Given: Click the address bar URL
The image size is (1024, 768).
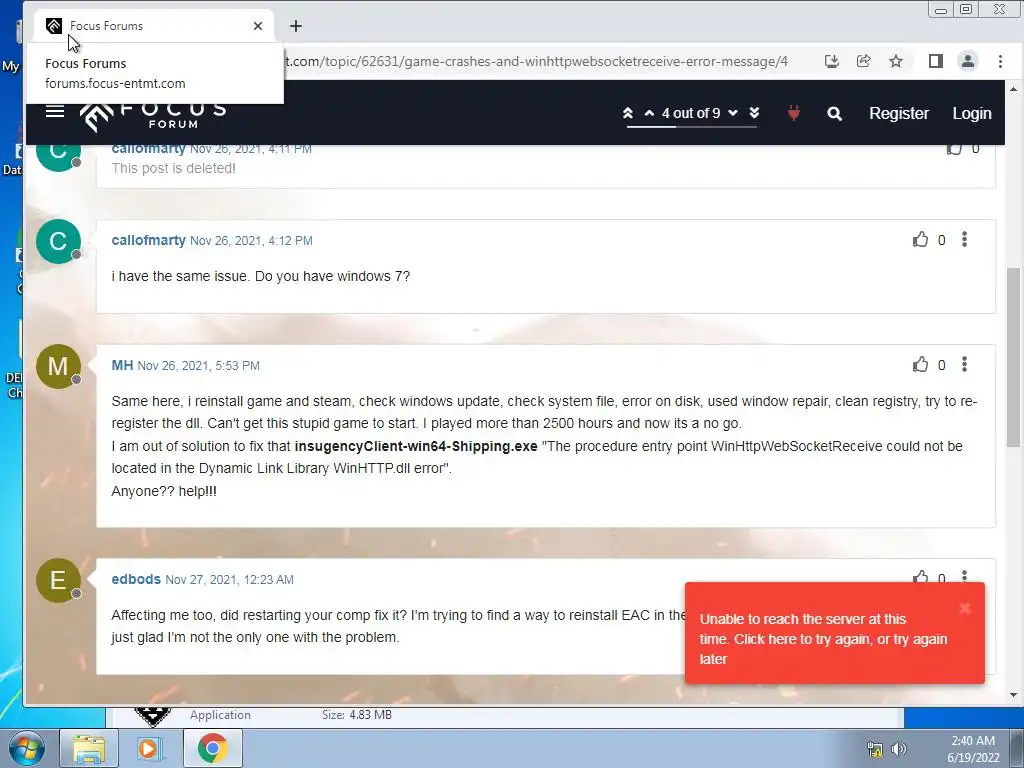Looking at the screenshot, I should click(538, 61).
